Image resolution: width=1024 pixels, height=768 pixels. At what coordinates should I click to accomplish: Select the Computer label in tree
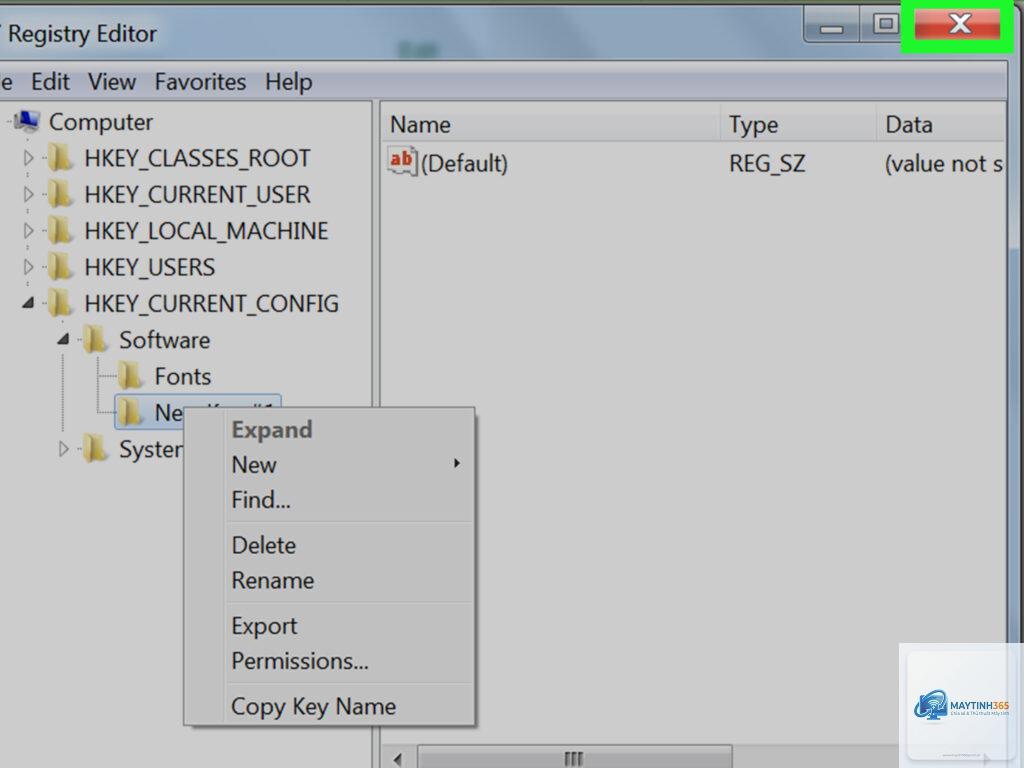pos(101,122)
